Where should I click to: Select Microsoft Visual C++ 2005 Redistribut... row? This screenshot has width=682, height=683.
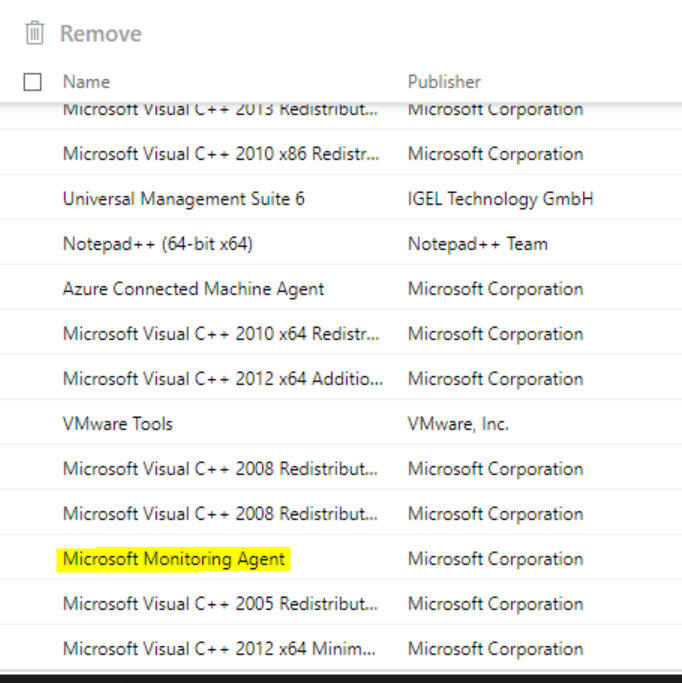click(341, 604)
